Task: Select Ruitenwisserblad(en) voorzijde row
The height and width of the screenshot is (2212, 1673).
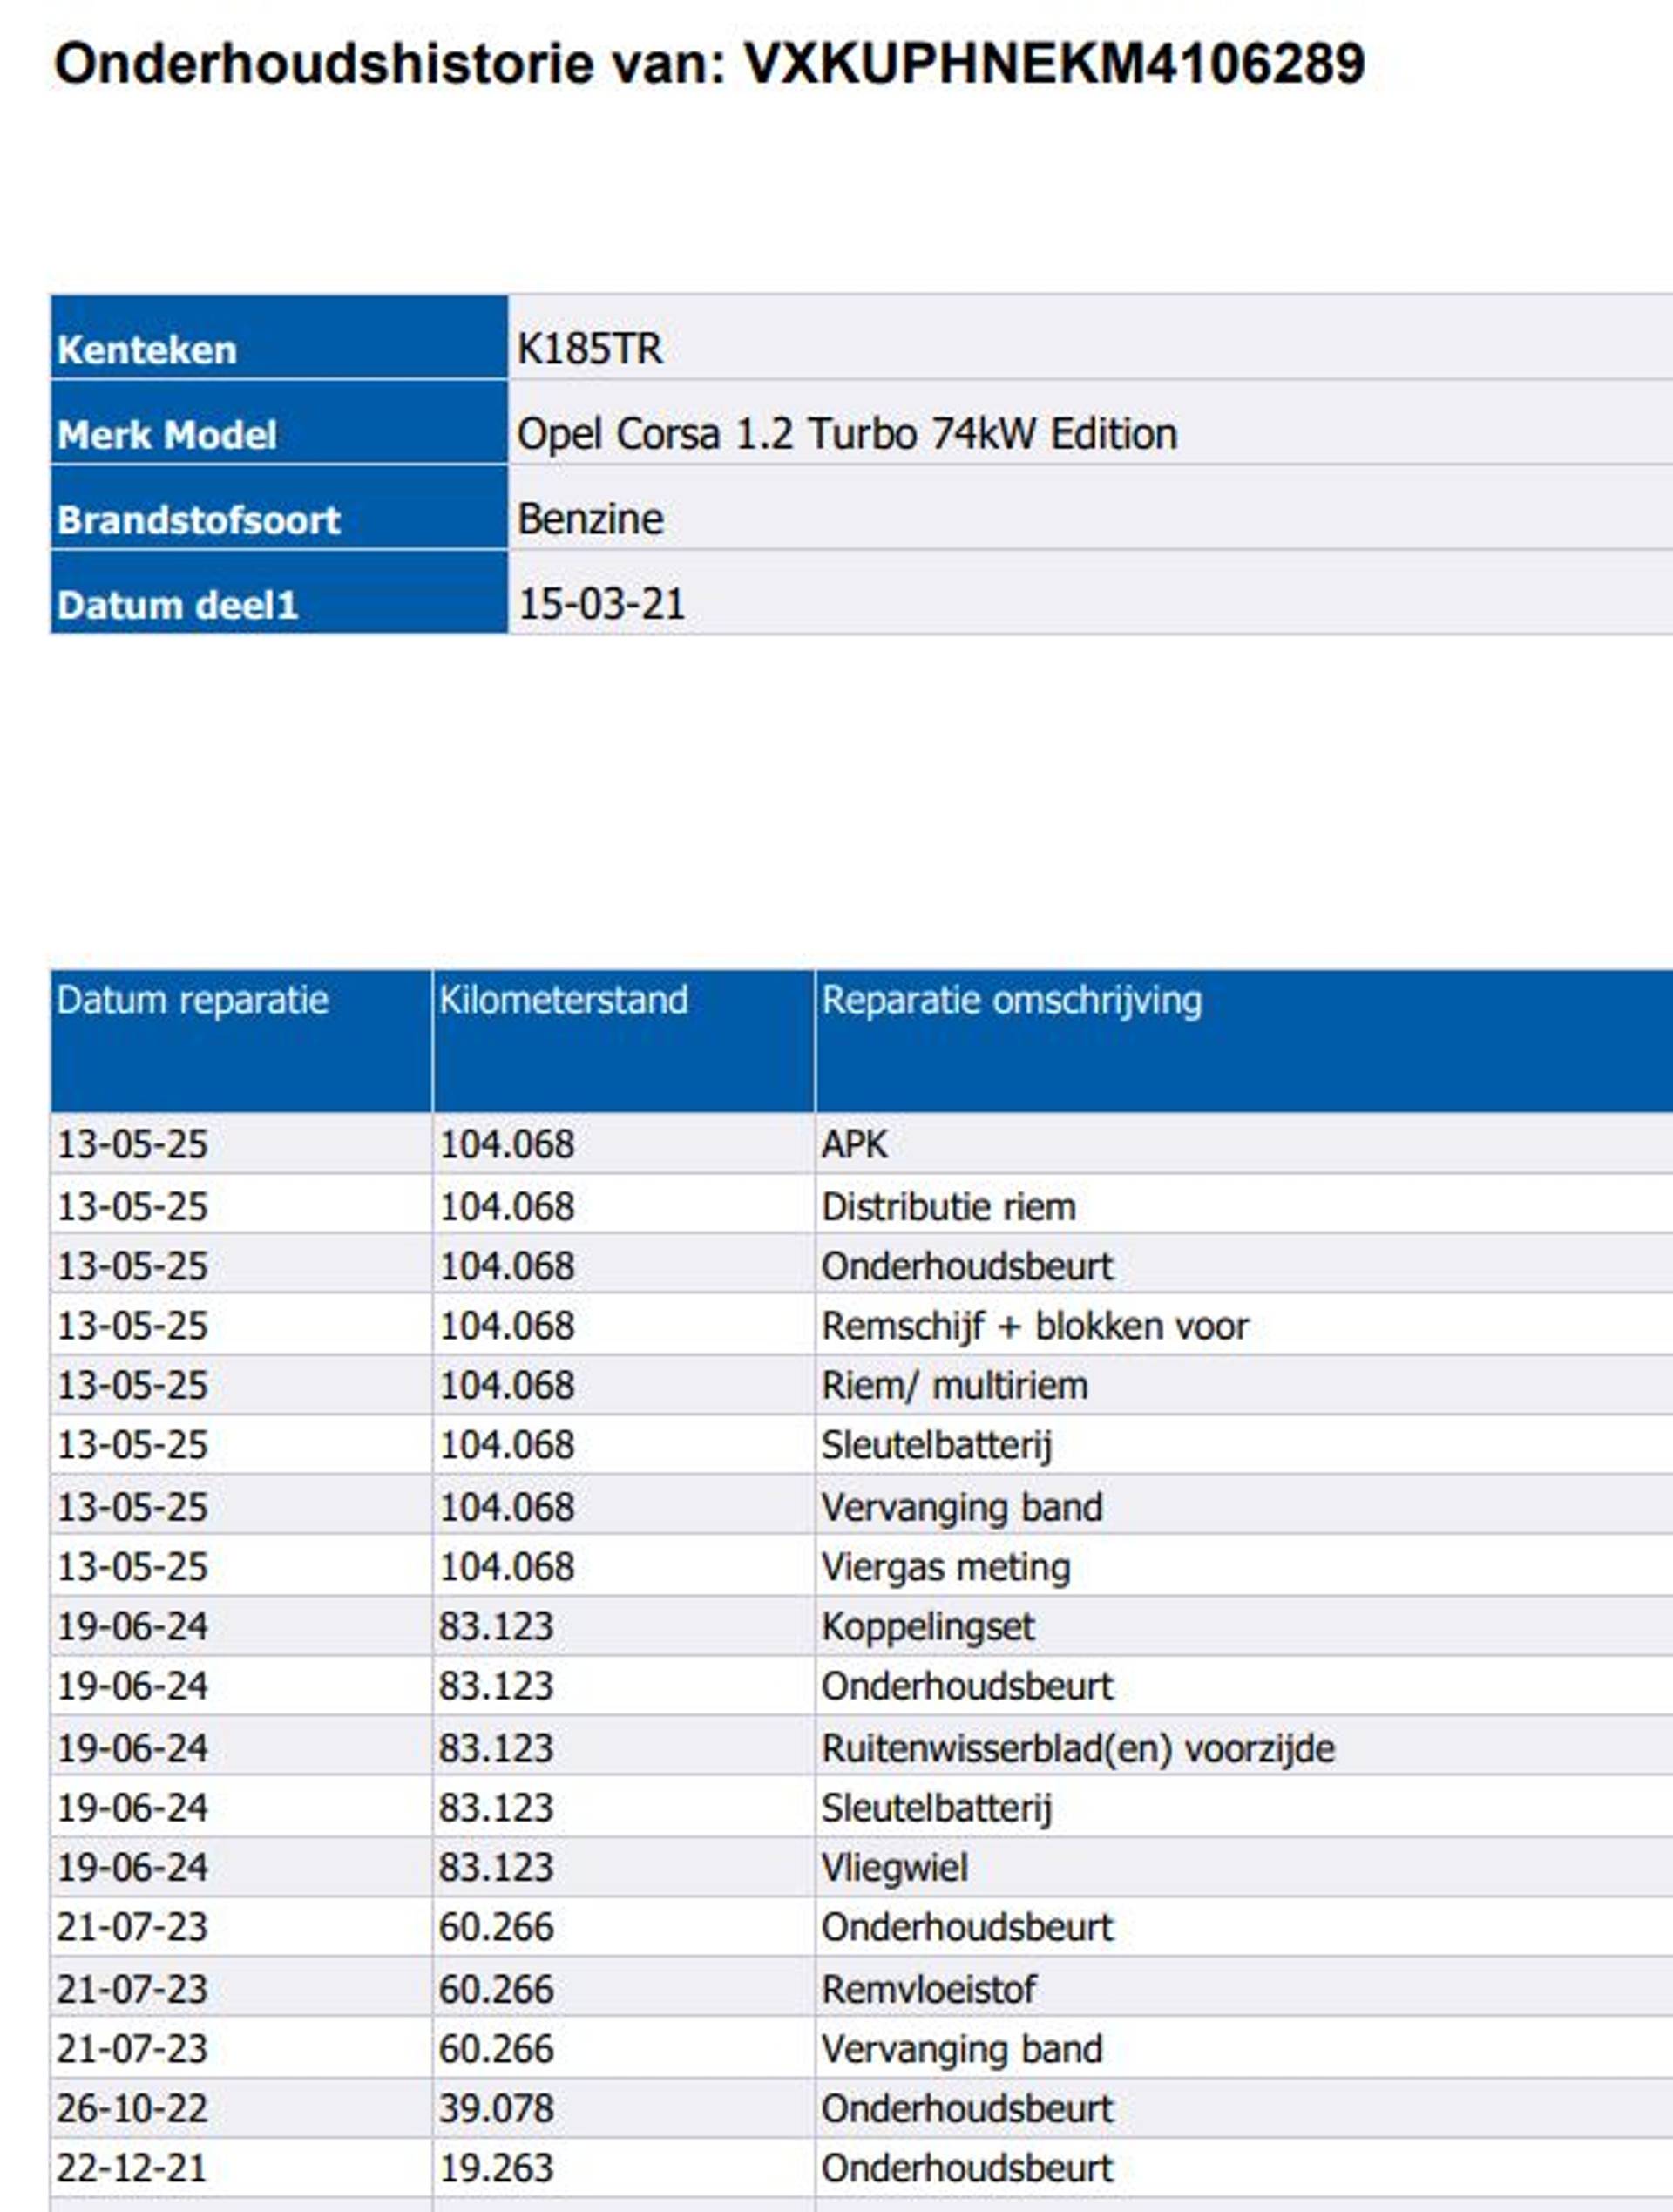Action: pos(1077,1749)
